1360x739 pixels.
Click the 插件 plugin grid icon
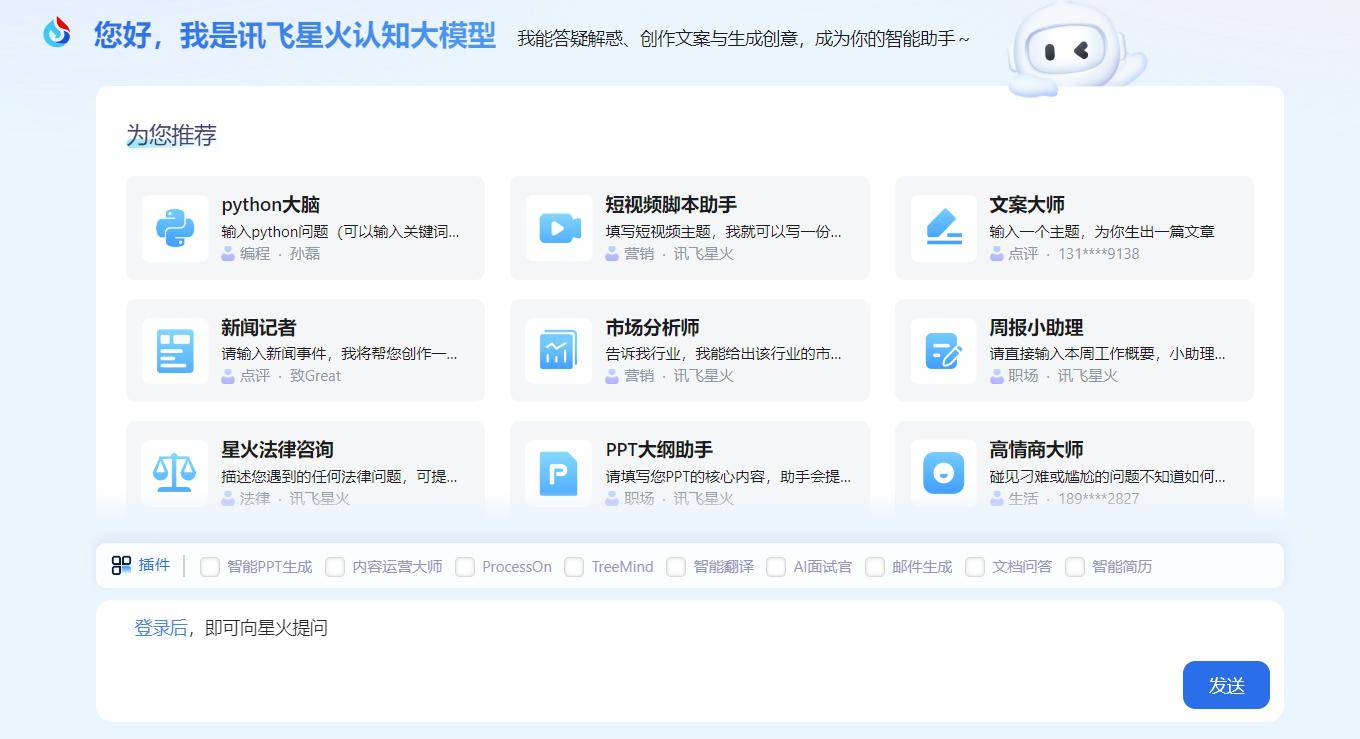click(120, 566)
